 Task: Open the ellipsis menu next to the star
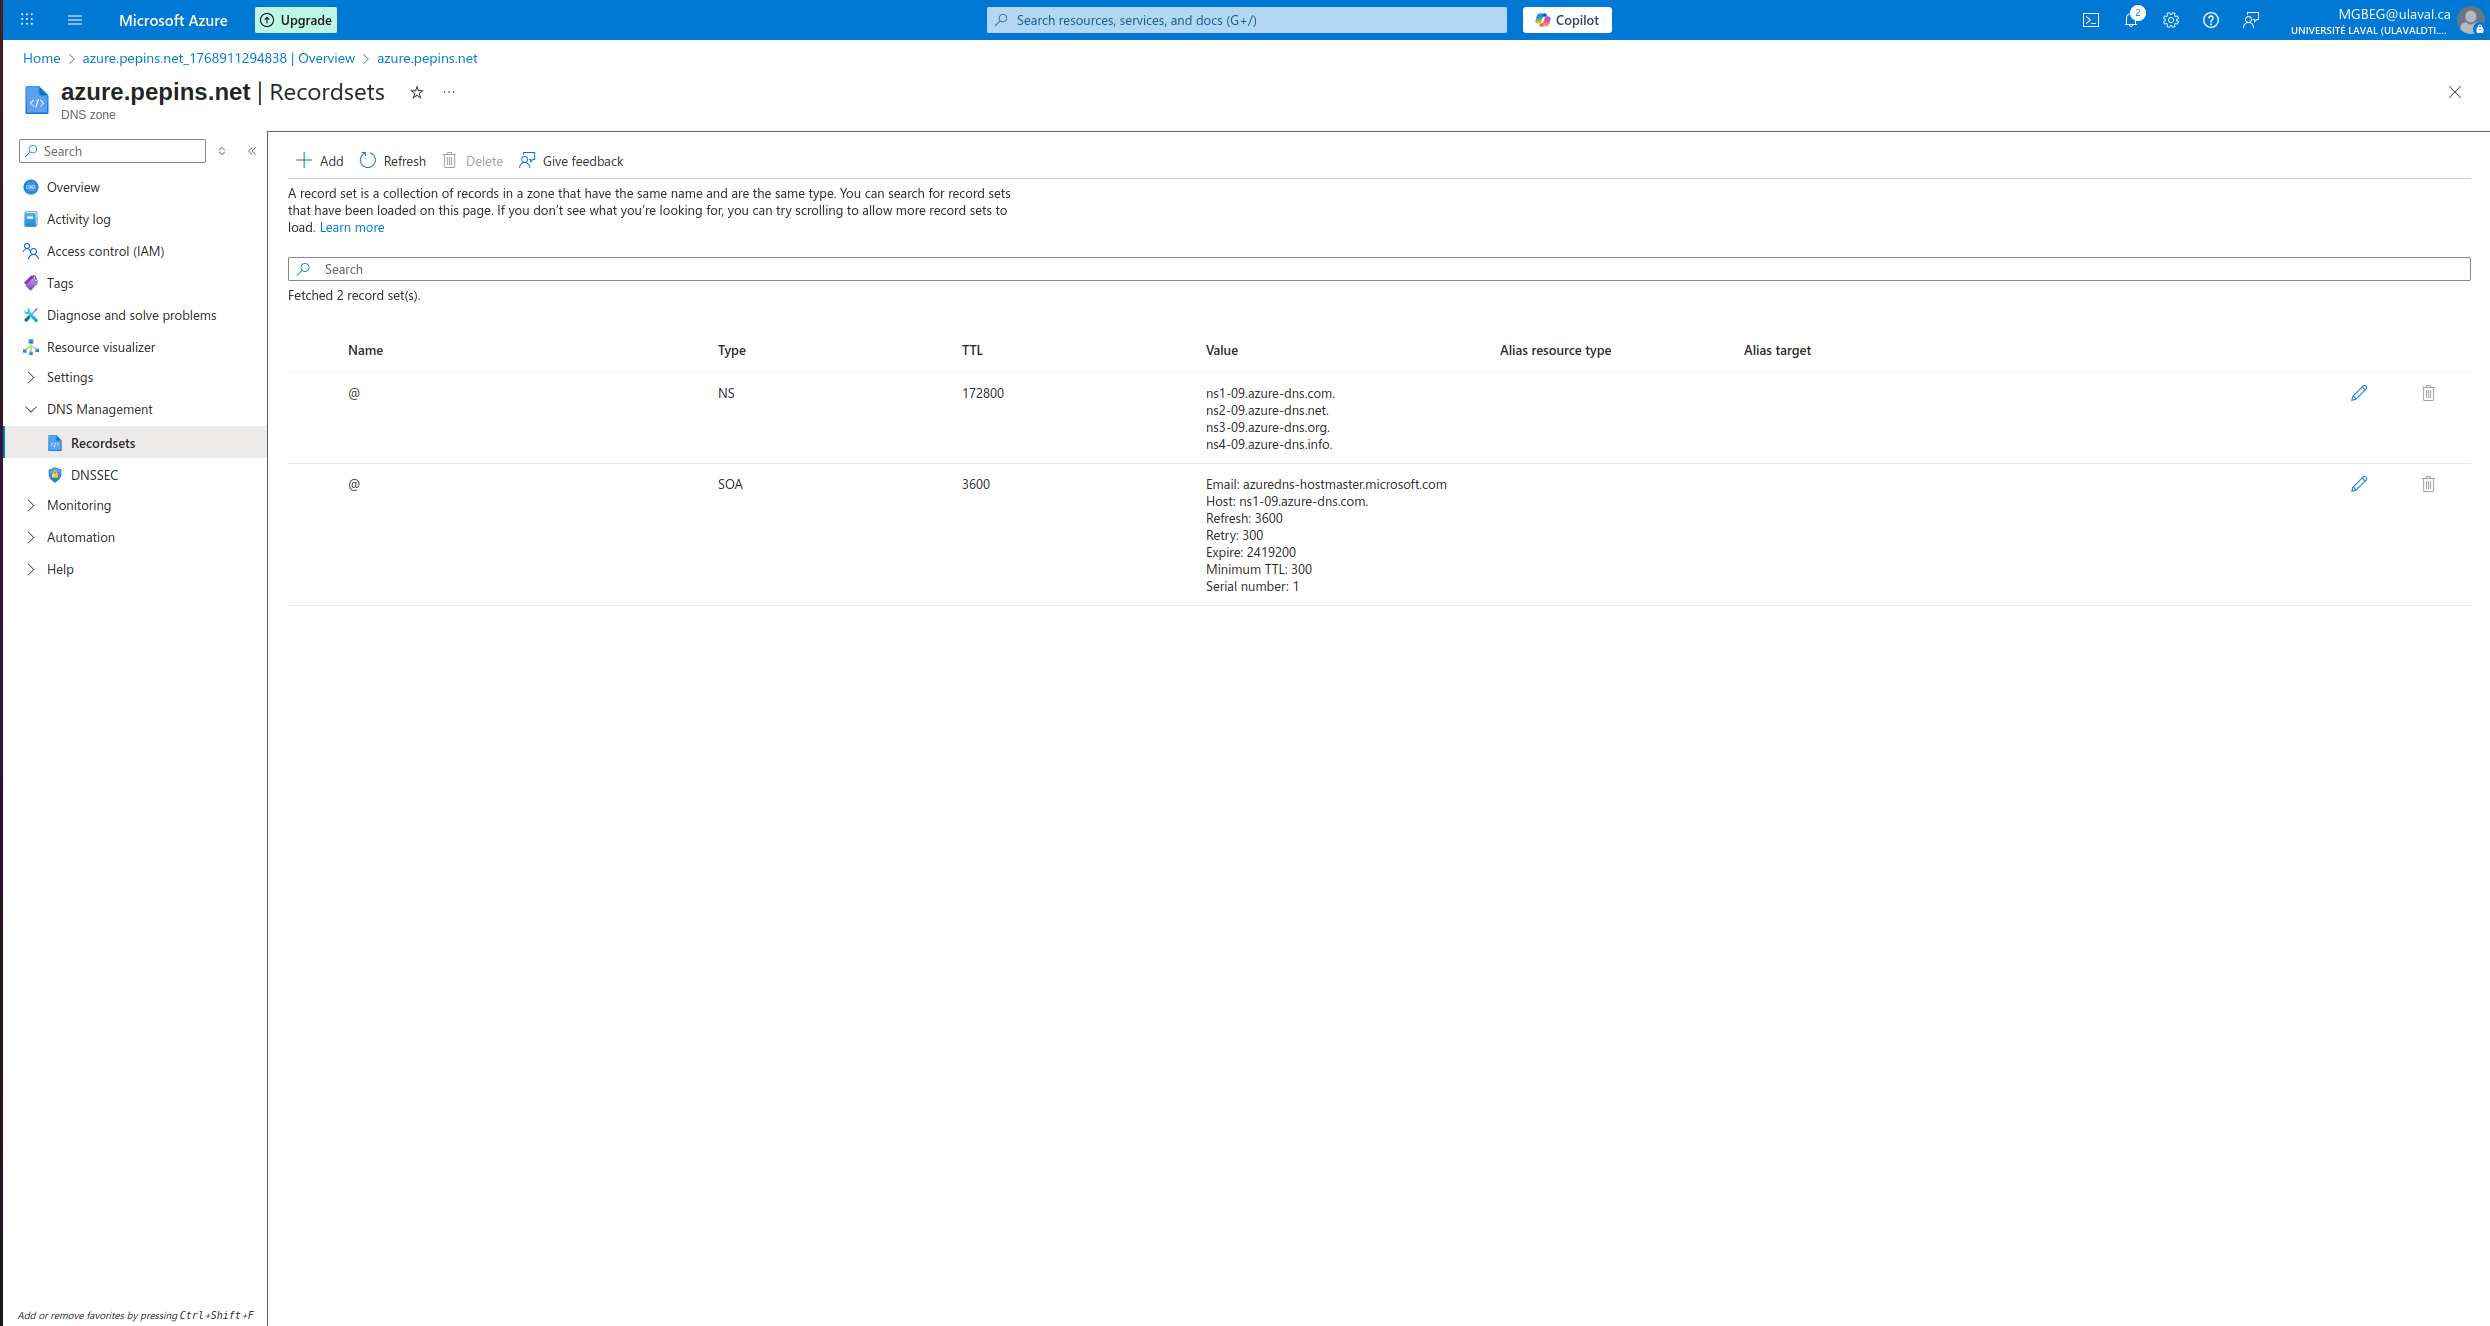(x=448, y=92)
